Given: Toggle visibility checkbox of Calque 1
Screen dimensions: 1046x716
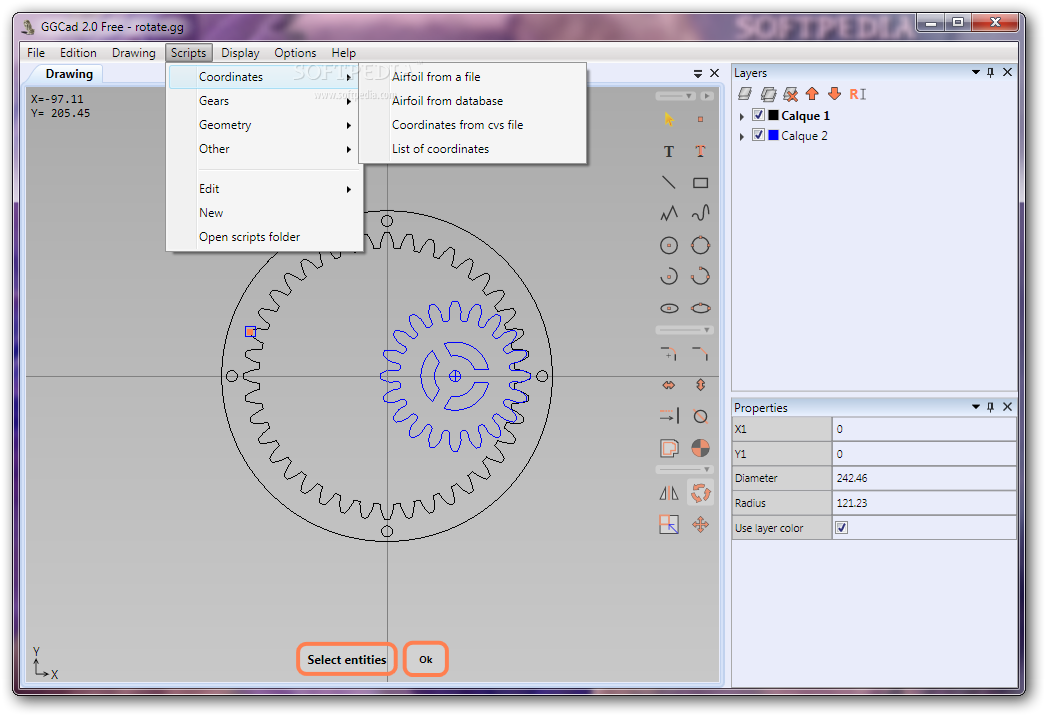Looking at the screenshot, I should click(x=758, y=115).
